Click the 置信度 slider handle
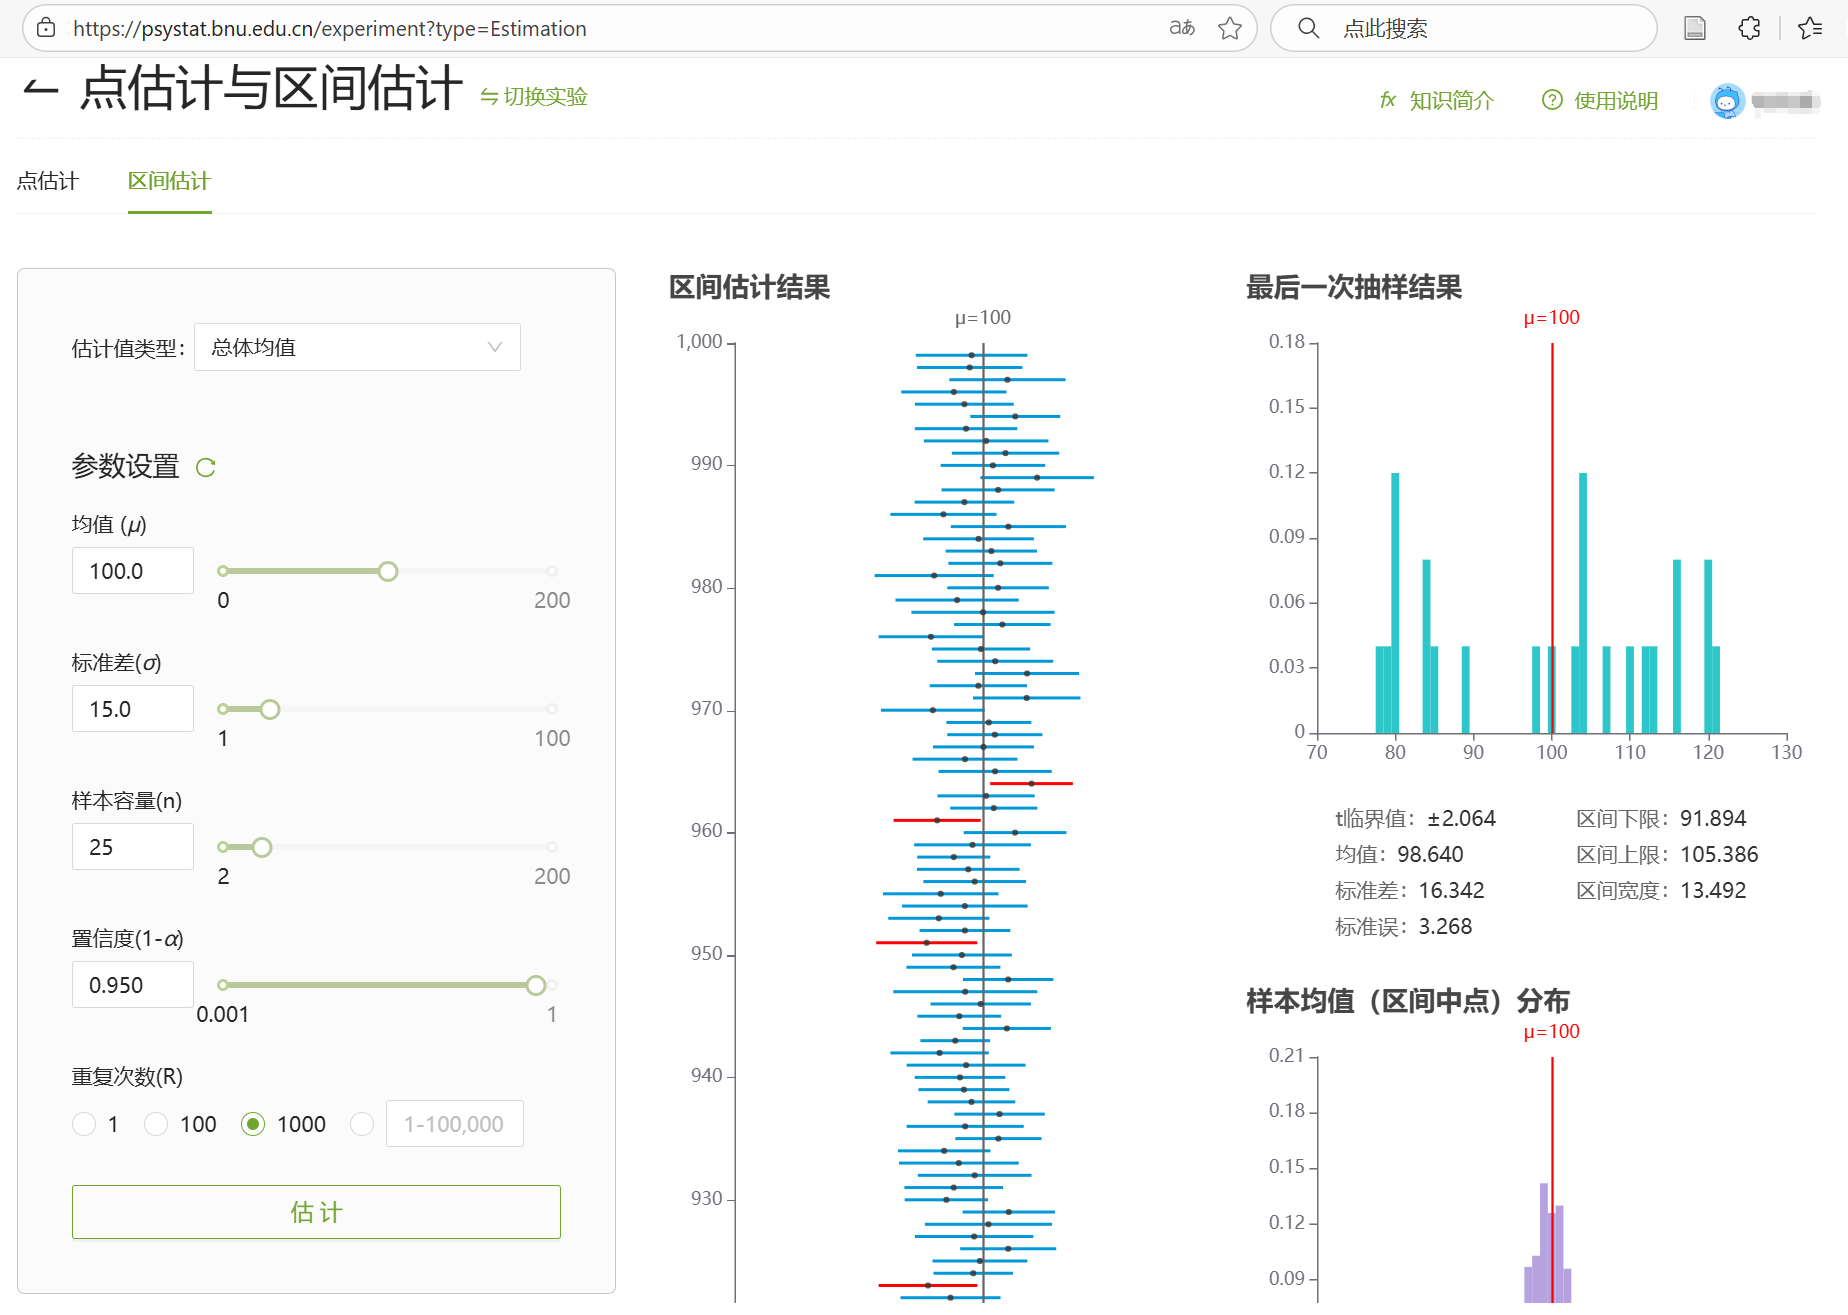The width and height of the screenshot is (1848, 1315). [x=536, y=985]
